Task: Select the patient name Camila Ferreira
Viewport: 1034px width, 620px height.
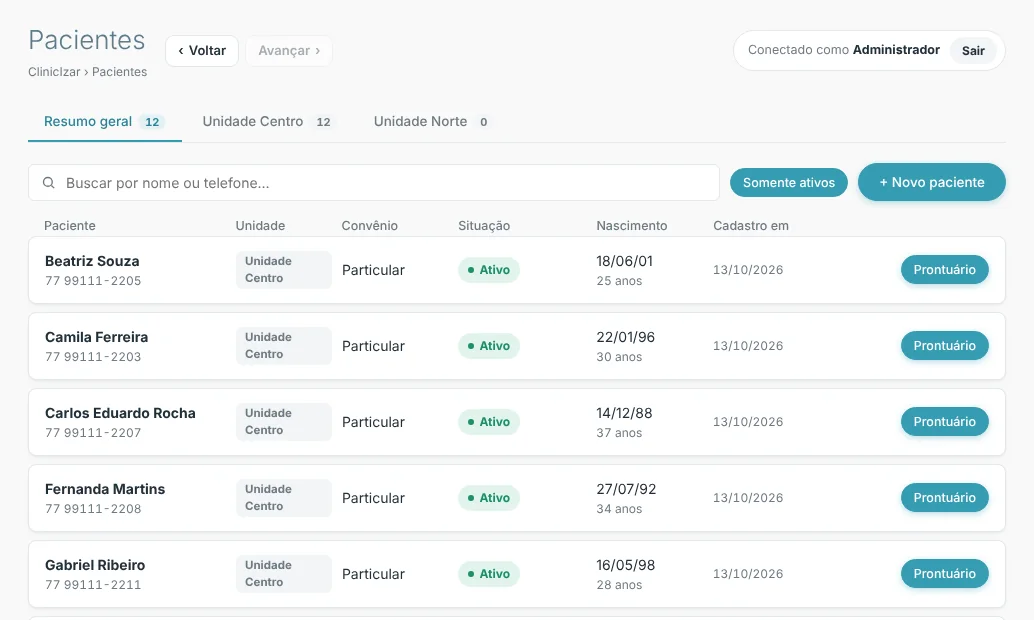Action: pos(96,337)
